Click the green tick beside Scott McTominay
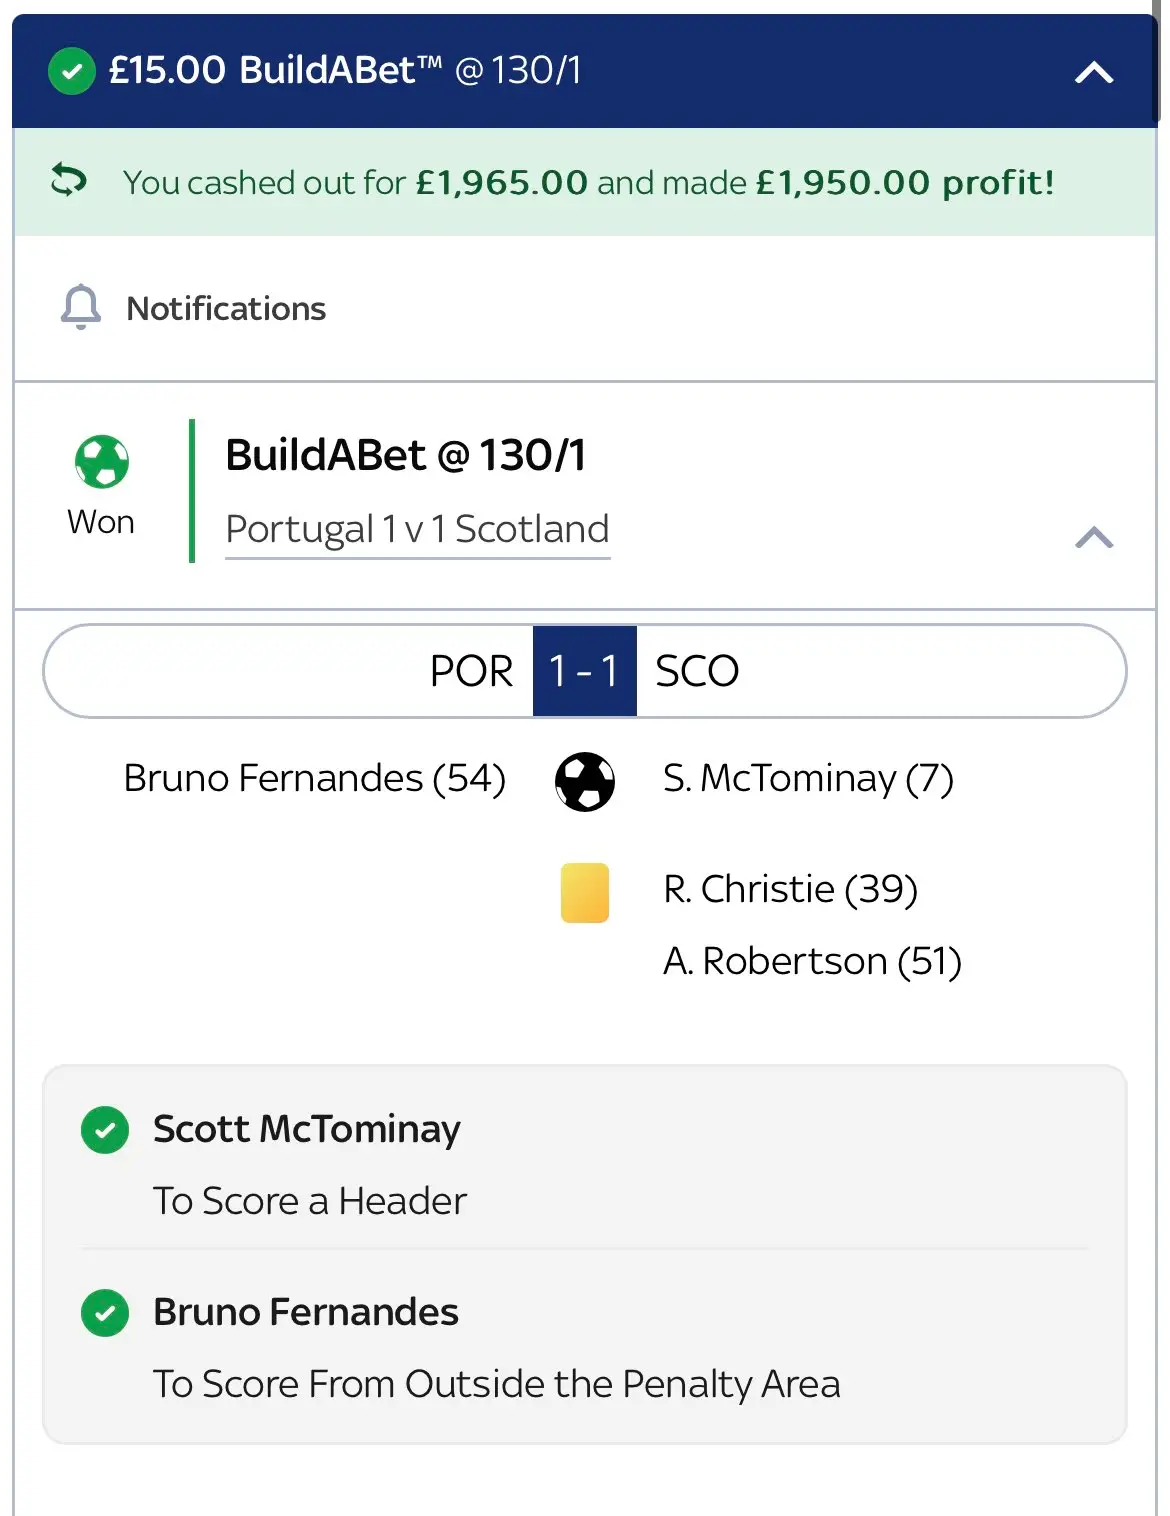This screenshot has width=1170, height=1516. click(x=105, y=1130)
